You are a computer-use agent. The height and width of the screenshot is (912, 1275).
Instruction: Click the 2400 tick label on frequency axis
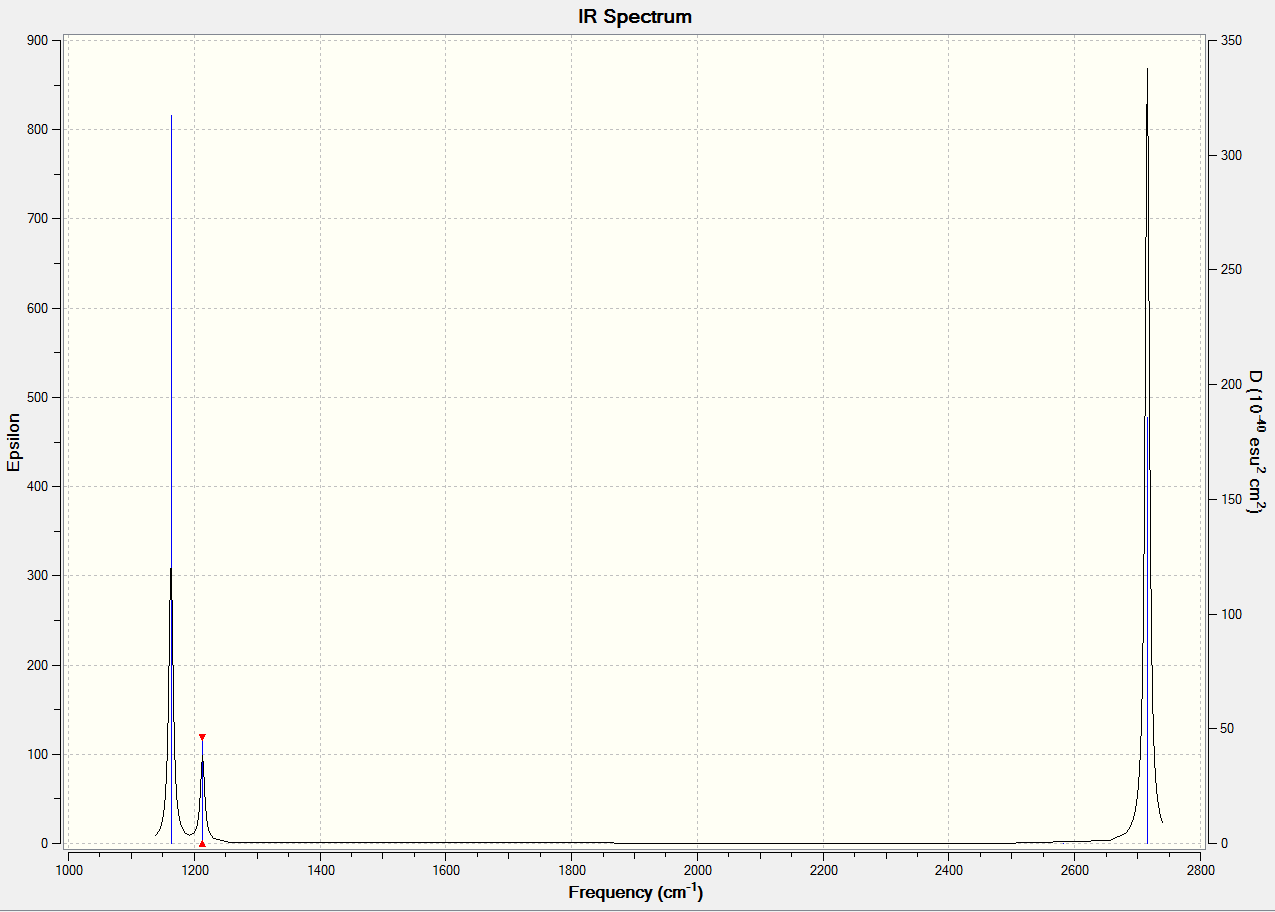pyautogui.click(x=949, y=870)
